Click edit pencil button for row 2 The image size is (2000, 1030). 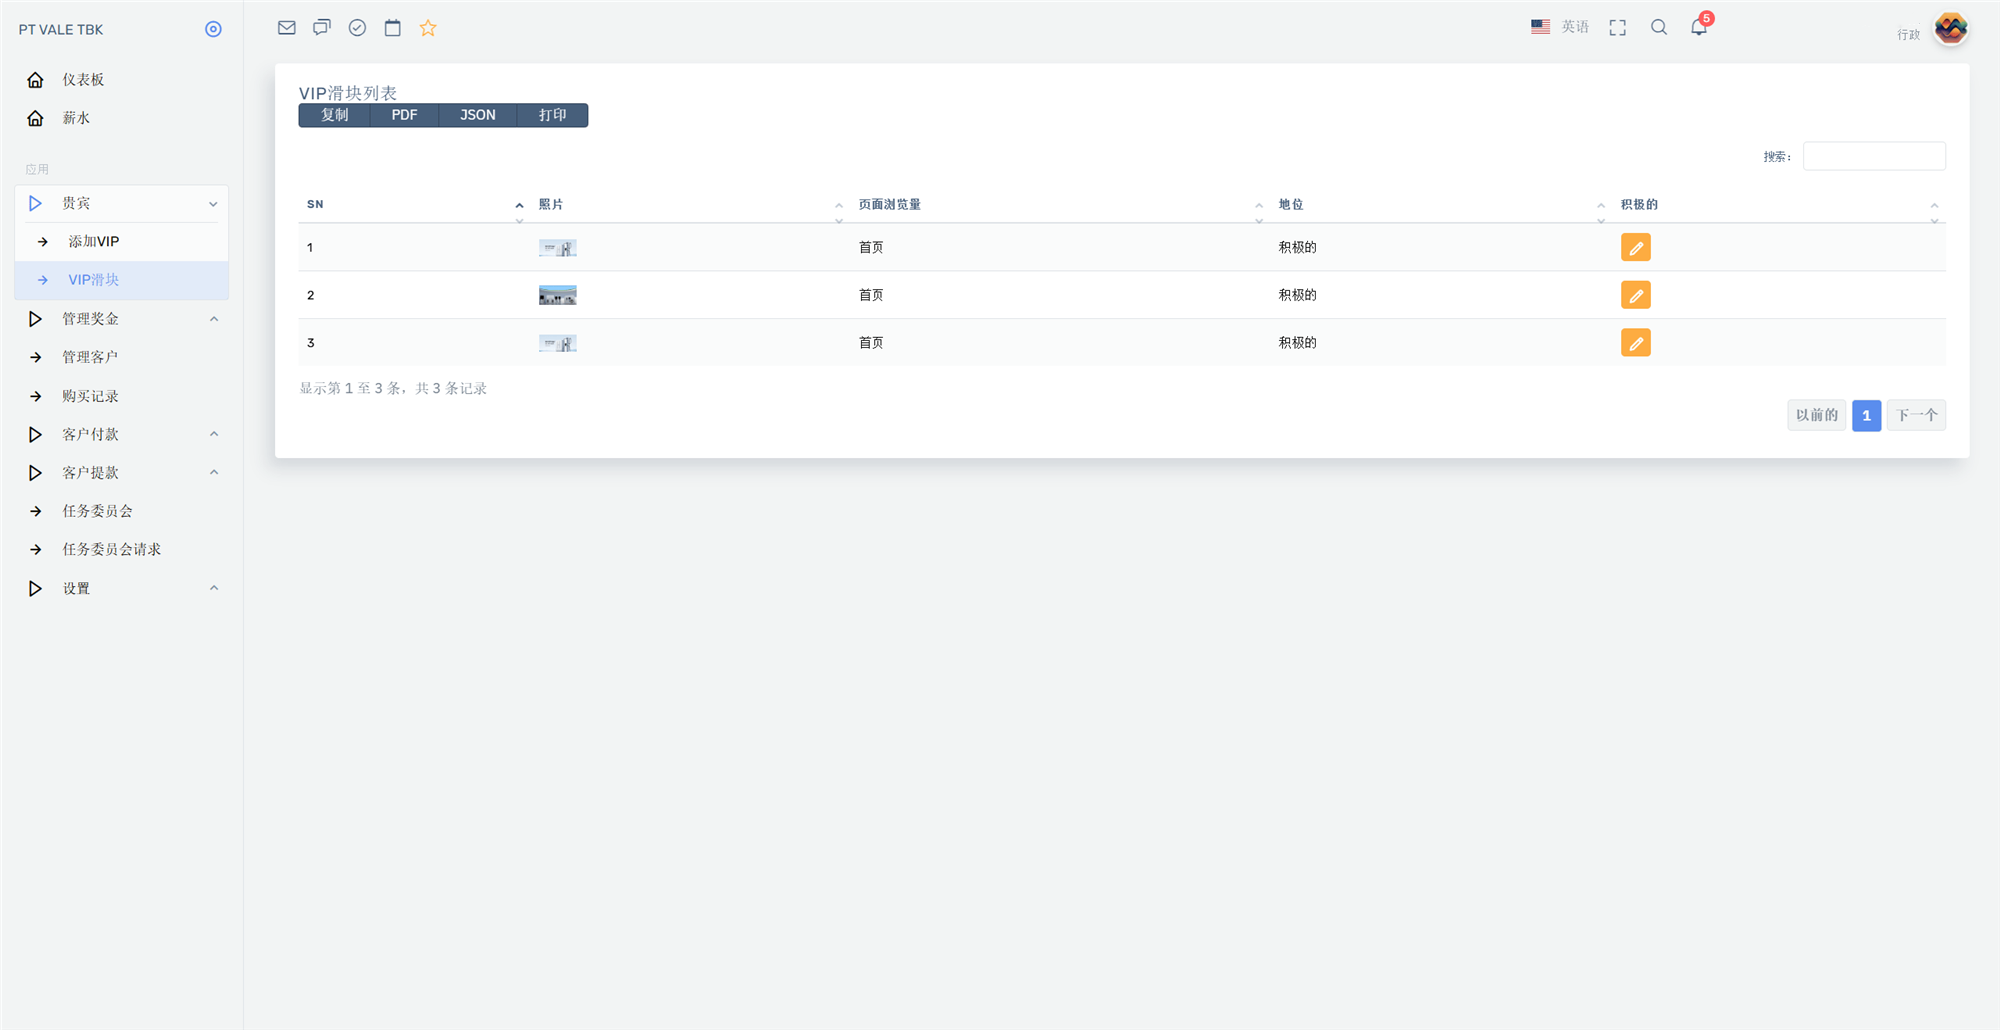pos(1636,295)
